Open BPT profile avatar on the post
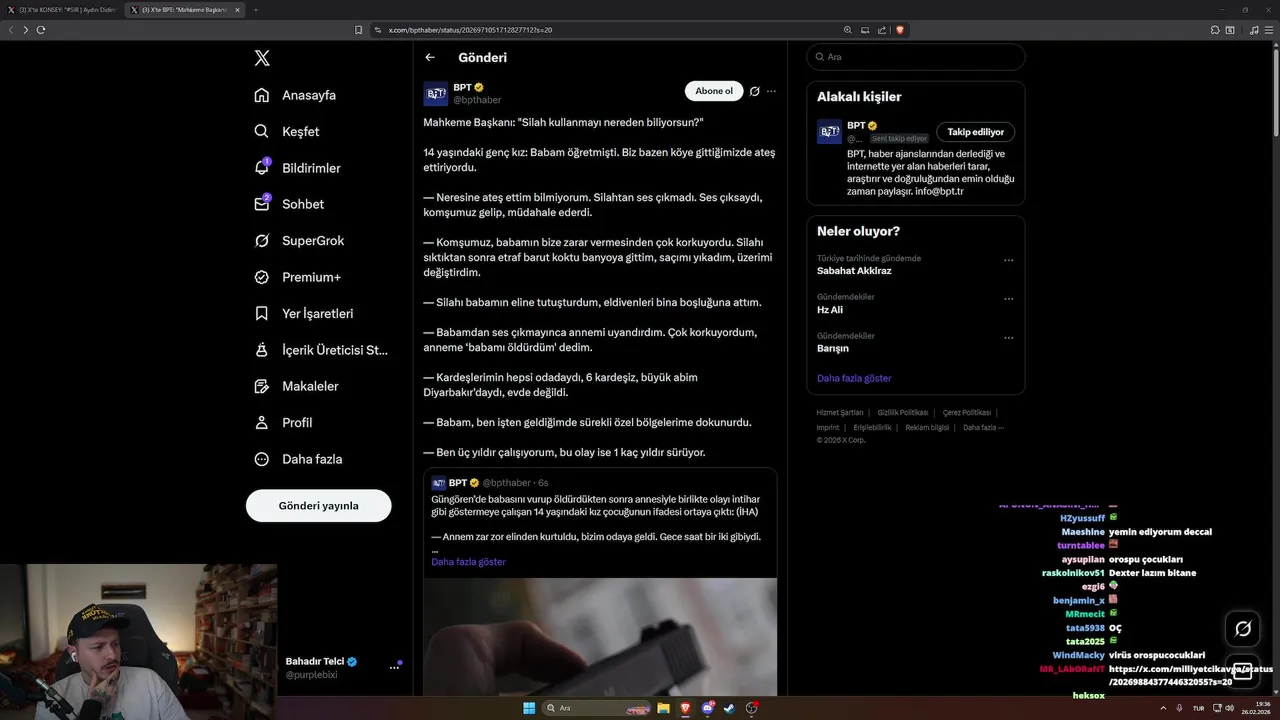Screen dimensions: 1280x720 click(x=436, y=94)
